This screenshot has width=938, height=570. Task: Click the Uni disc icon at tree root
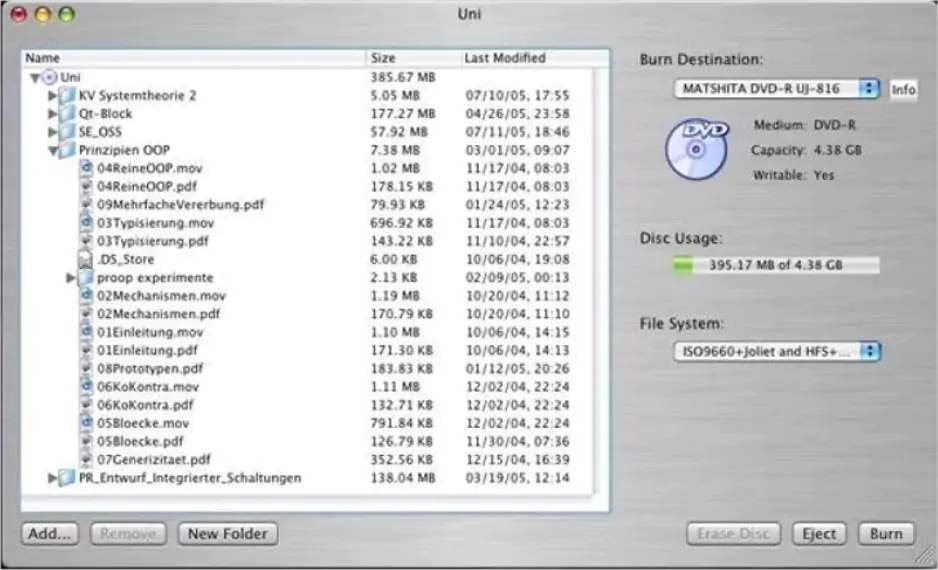(50, 77)
